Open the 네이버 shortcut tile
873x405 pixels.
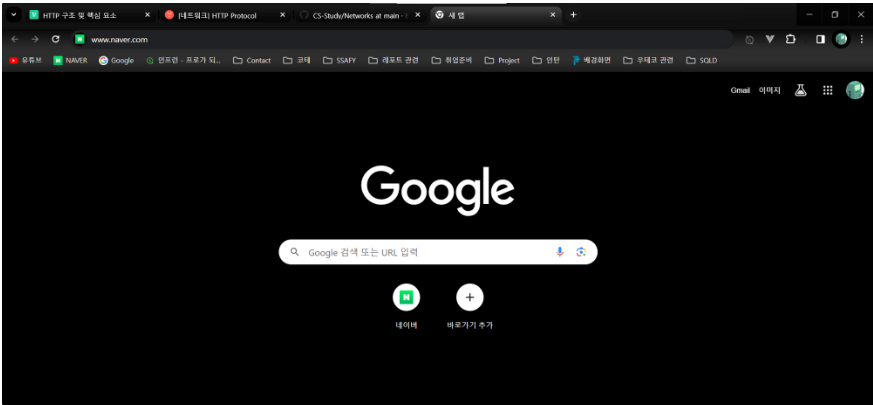[406, 306]
